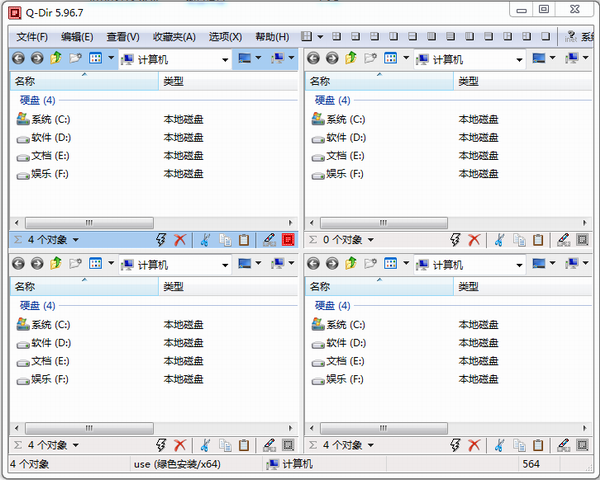Go up one folder in top-right pane

[351, 58]
